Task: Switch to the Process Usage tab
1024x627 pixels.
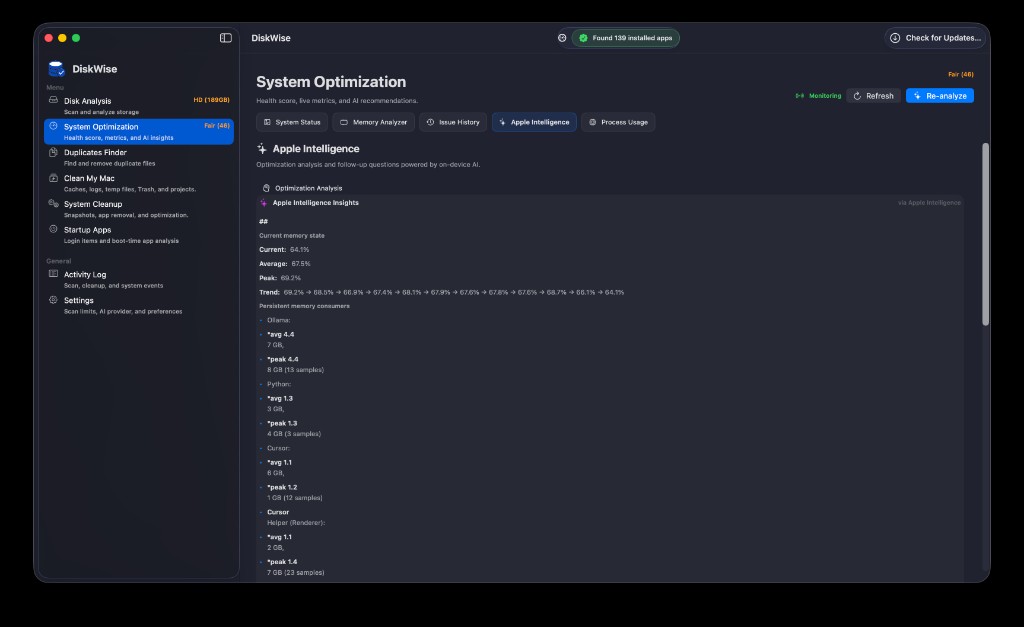Action: (618, 122)
